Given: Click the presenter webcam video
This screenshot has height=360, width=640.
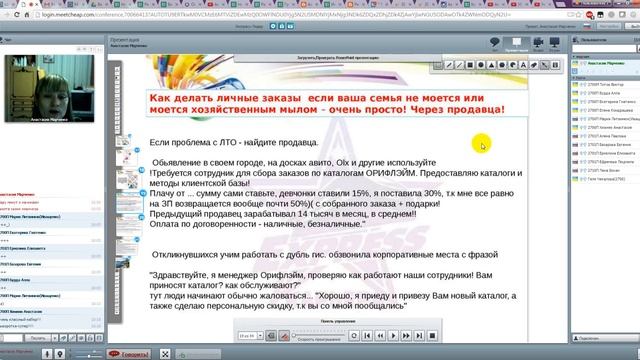Looking at the screenshot, I should click(x=49, y=88).
